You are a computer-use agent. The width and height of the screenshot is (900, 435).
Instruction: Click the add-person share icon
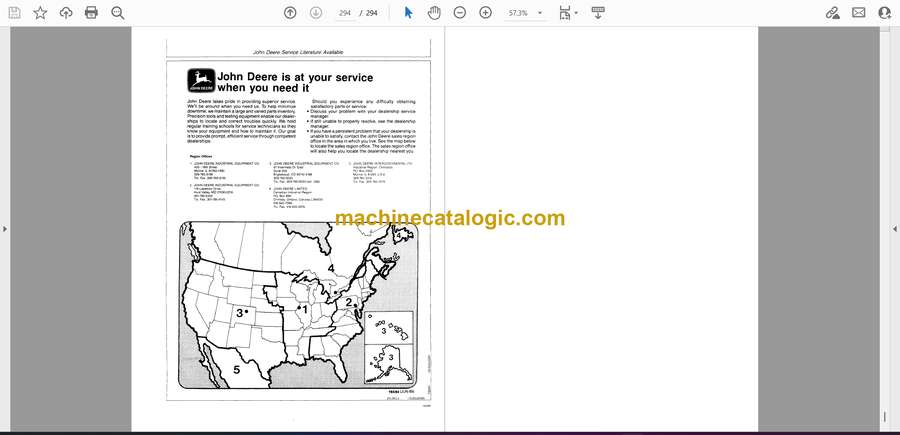click(x=884, y=13)
